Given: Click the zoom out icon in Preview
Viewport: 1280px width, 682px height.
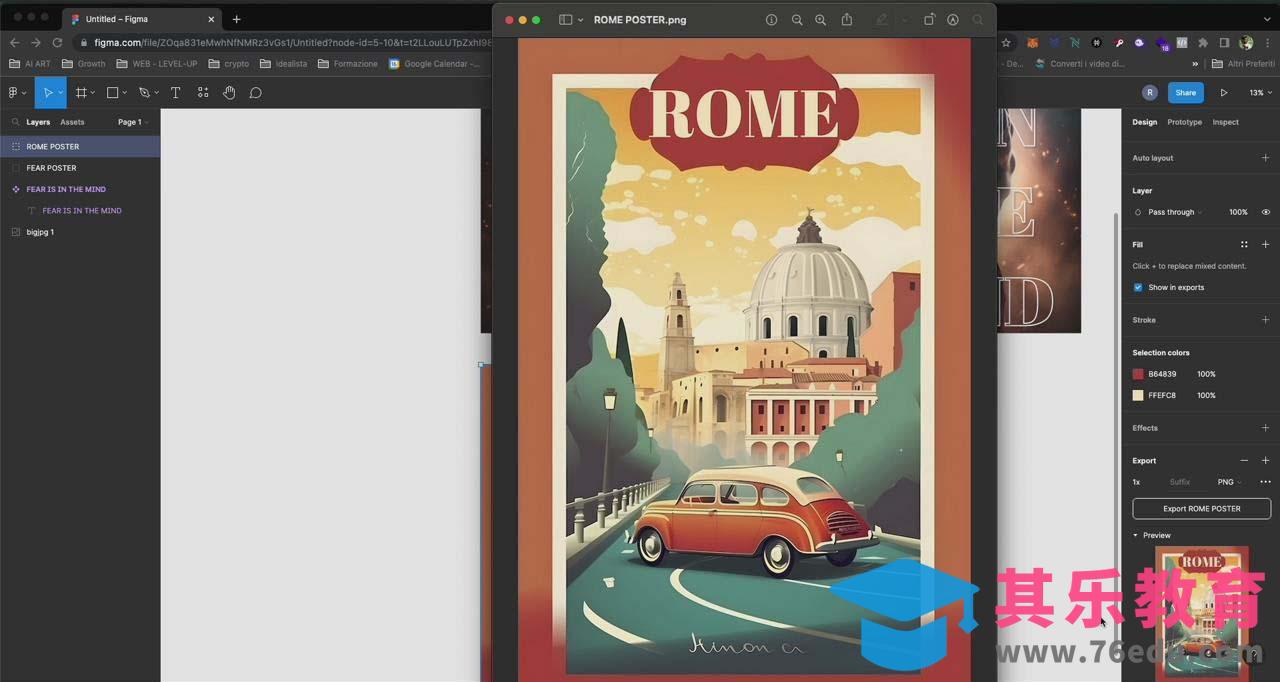Looking at the screenshot, I should [x=797, y=20].
